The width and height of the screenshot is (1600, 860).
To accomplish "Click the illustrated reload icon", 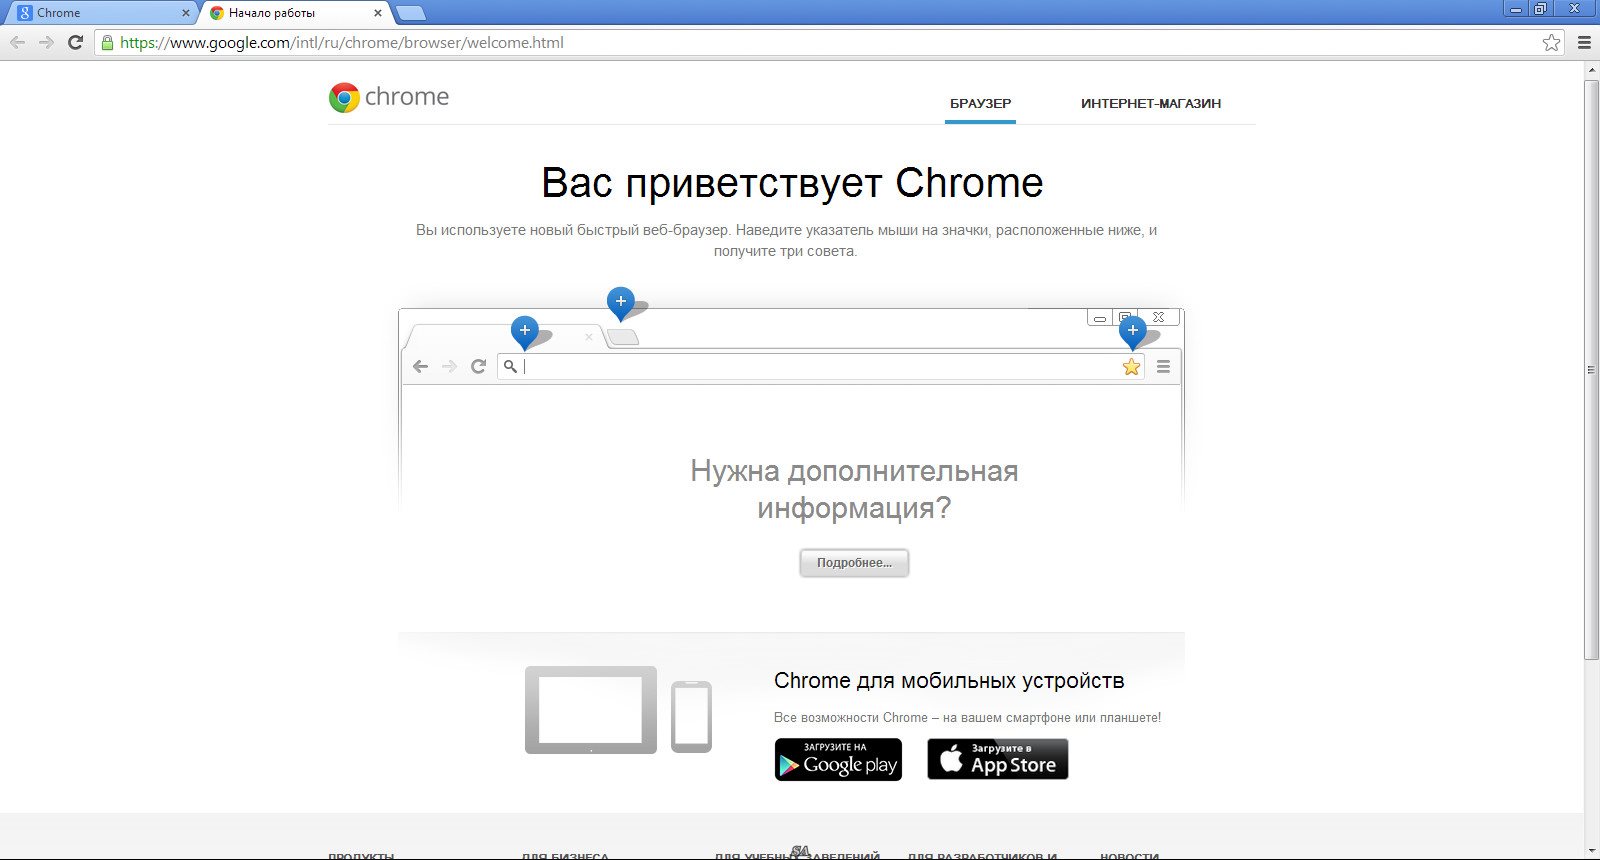I will (x=478, y=367).
